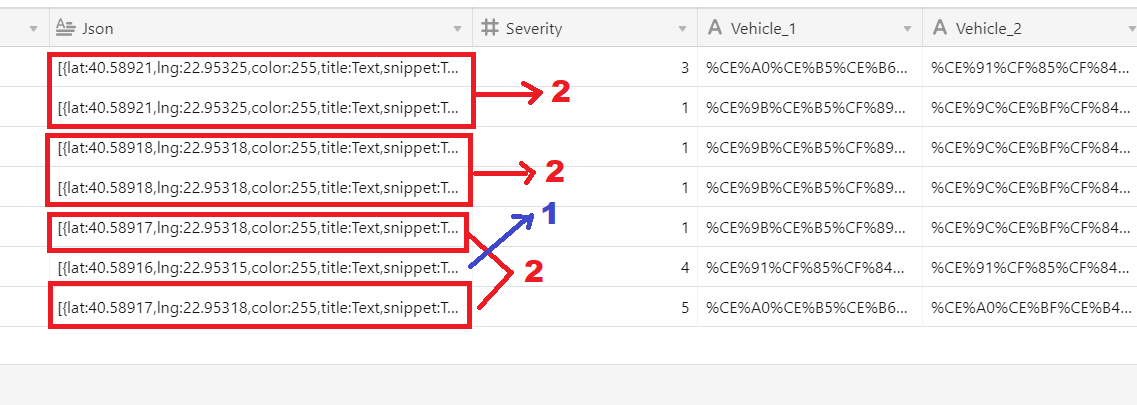Click first row Json cell with lat:40.58921
1137x405 pixels.
(261, 67)
